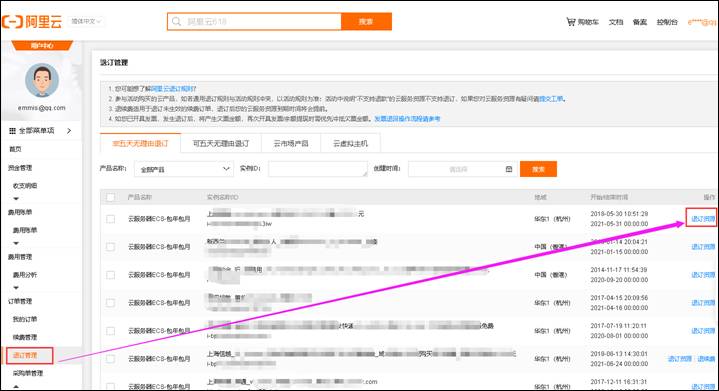
Task: Click 退订资源 for the 2017-07-19 row
Action: (x=703, y=331)
